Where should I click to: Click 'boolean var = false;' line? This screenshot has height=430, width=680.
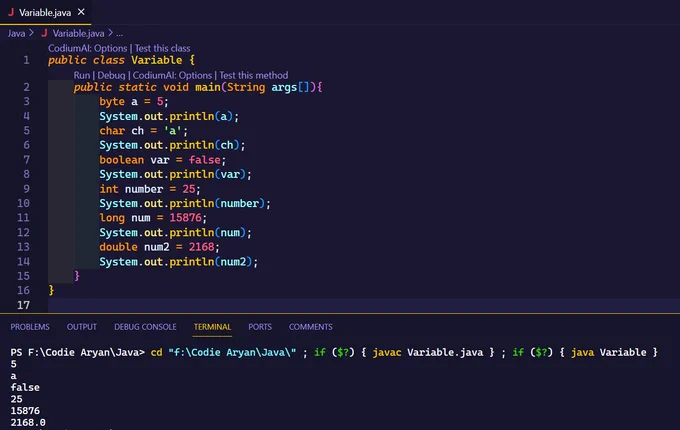pos(163,160)
